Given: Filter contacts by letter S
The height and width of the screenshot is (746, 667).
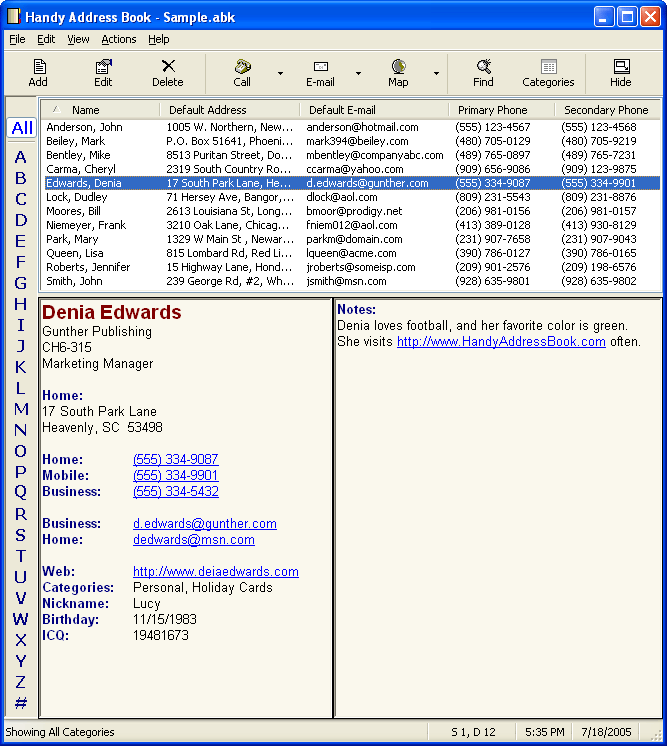Looking at the screenshot, I should (x=20, y=535).
